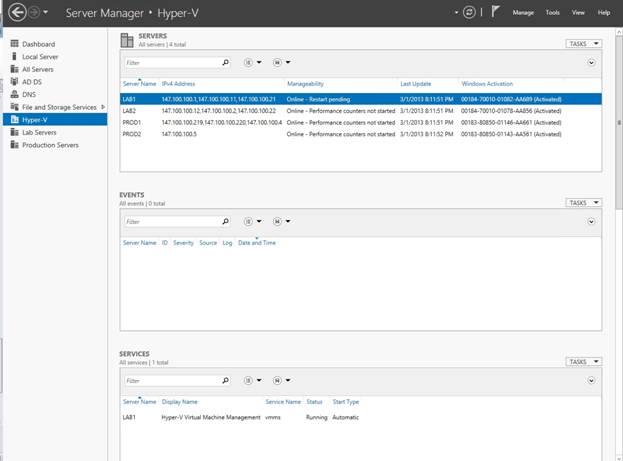The height and width of the screenshot is (461, 623).
Task: Open the Servers TASKS dropdown
Action: pyautogui.click(x=584, y=43)
